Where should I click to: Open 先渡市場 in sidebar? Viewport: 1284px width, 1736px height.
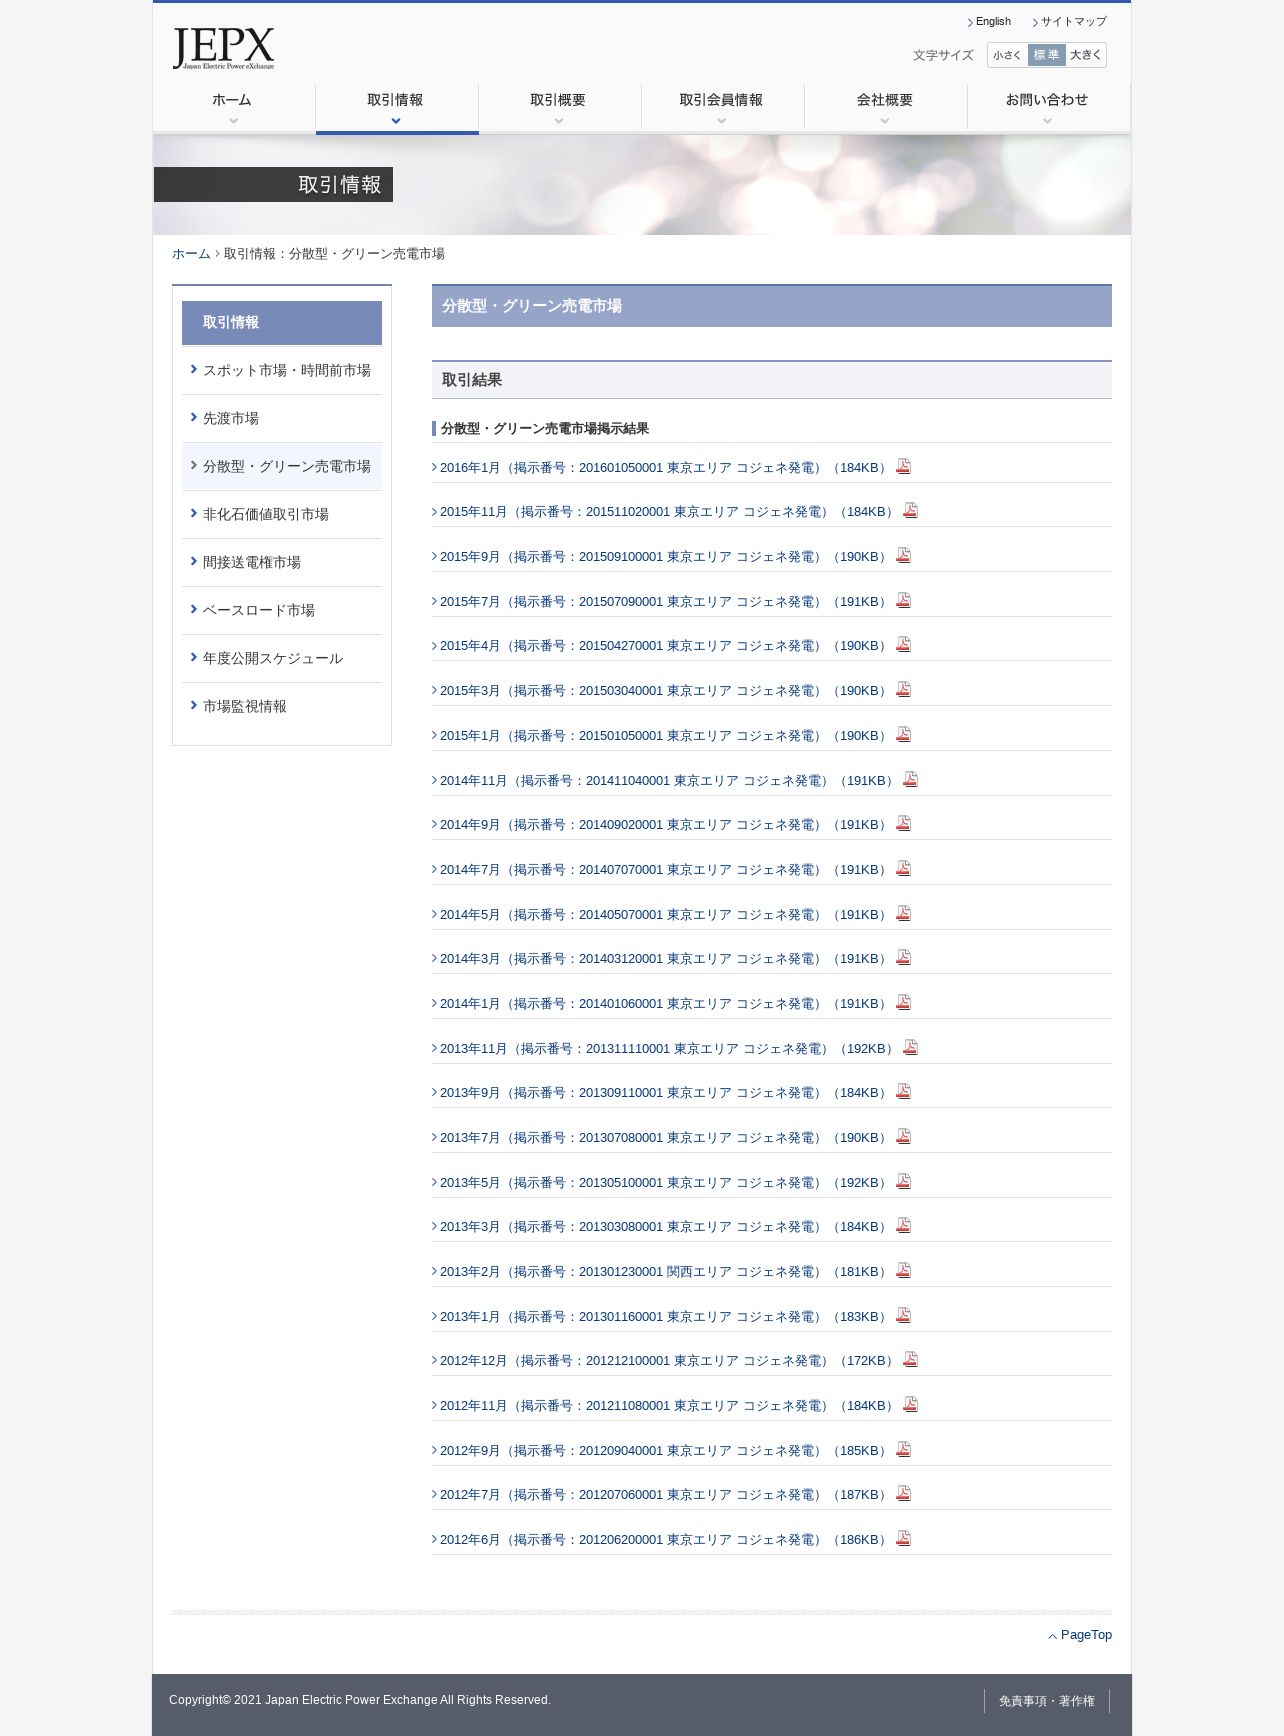tap(282, 418)
